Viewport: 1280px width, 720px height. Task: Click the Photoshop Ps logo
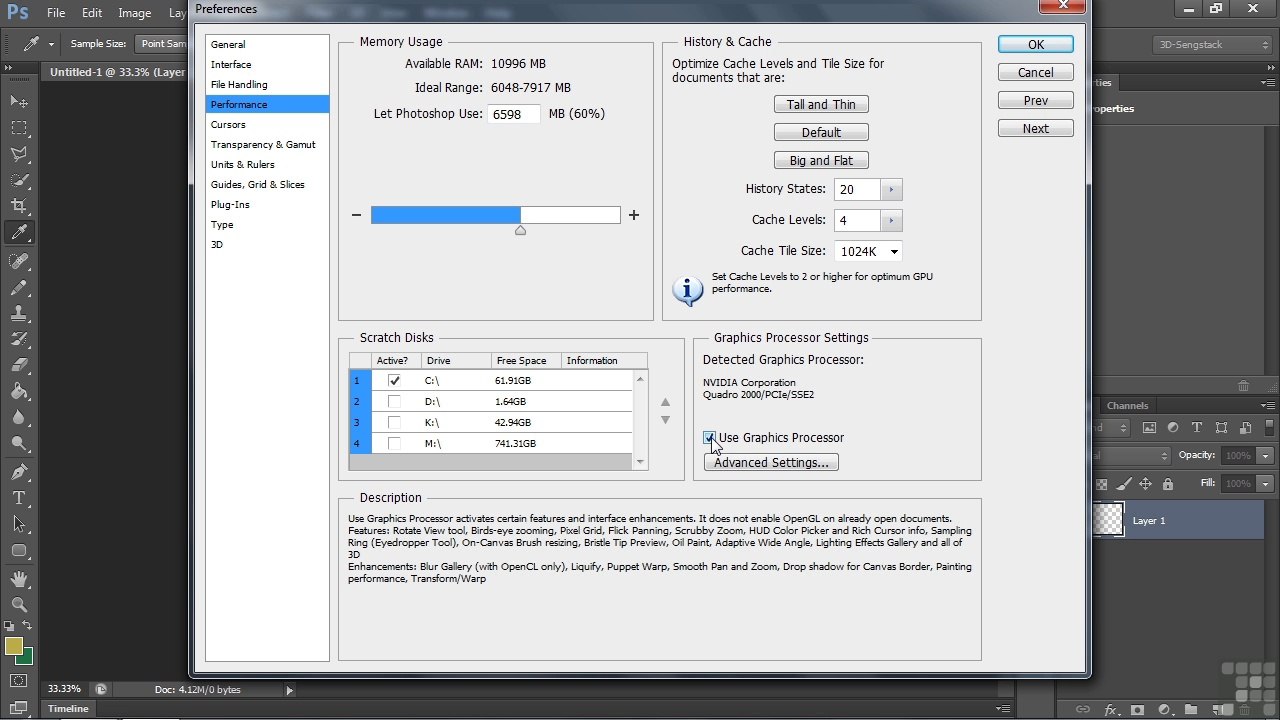pyautogui.click(x=17, y=13)
